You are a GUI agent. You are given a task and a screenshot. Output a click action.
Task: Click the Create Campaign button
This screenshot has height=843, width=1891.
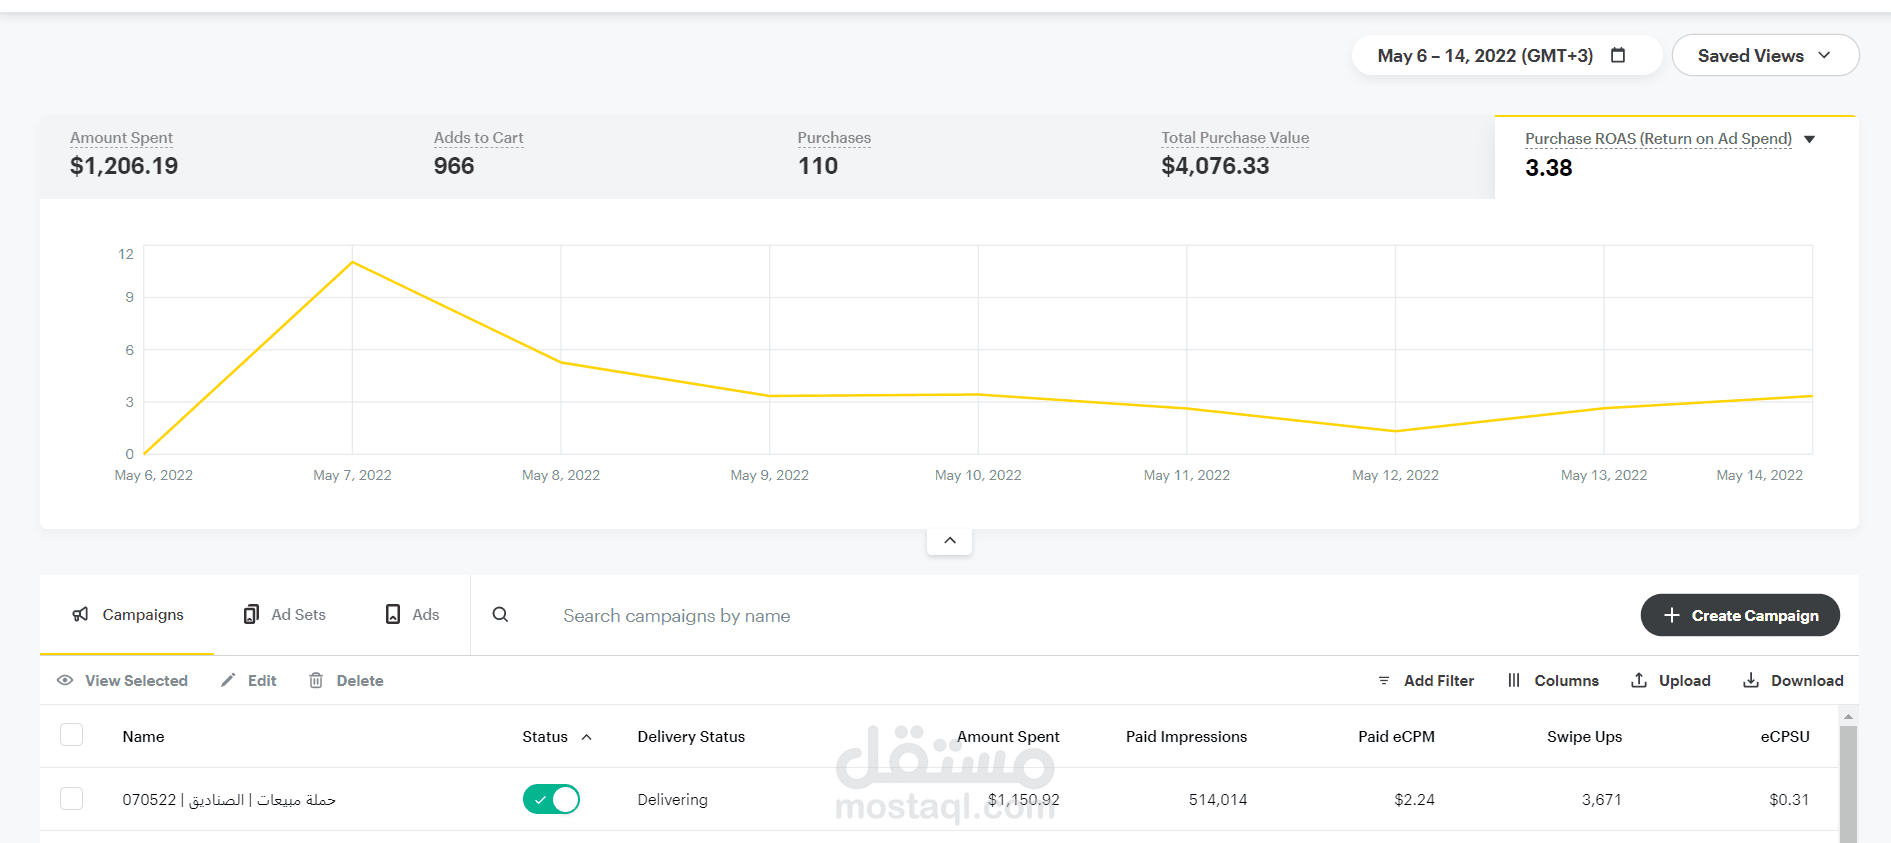click(x=1740, y=615)
